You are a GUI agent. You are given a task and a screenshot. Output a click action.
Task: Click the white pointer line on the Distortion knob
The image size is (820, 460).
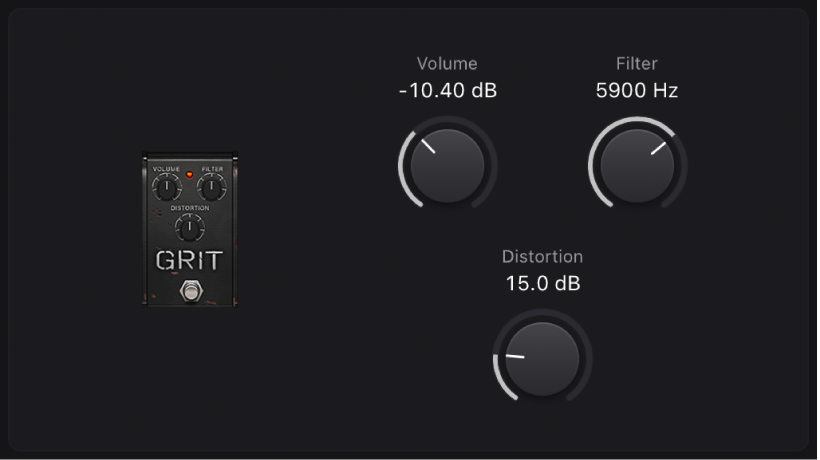point(515,355)
